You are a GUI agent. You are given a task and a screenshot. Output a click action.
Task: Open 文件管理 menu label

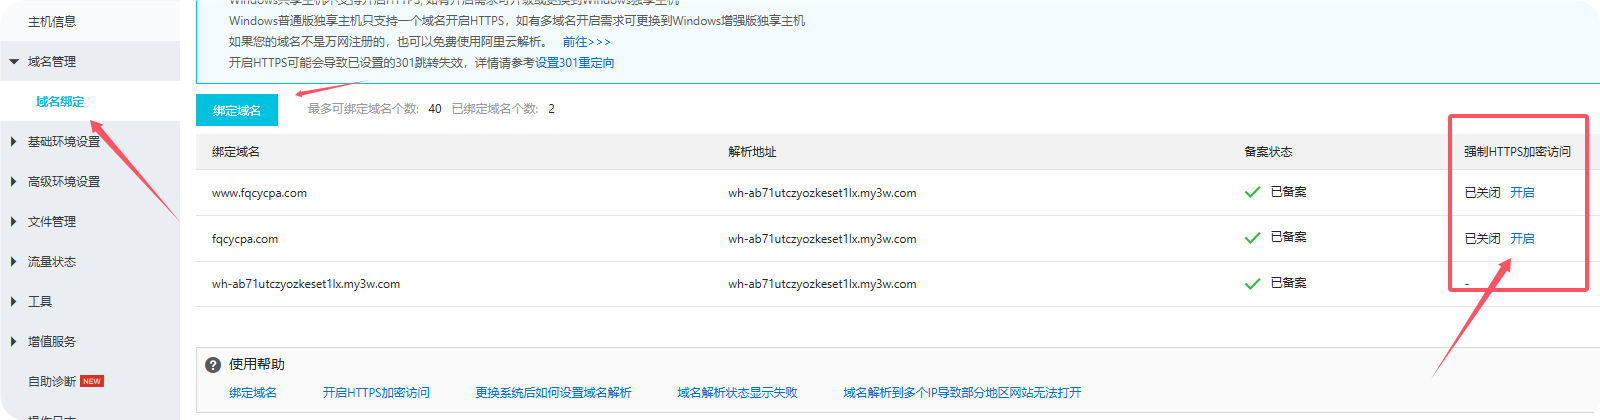[x=52, y=222]
